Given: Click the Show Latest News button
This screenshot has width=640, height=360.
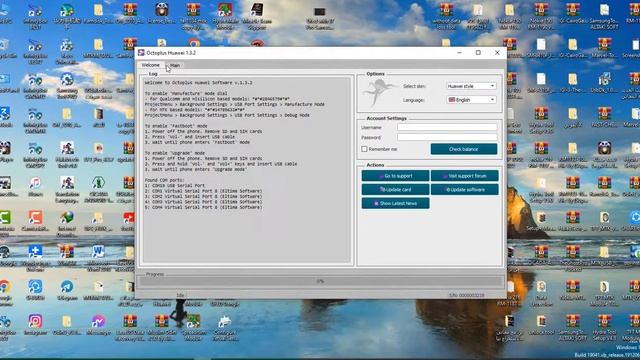Looking at the screenshot, I should coord(395,203).
